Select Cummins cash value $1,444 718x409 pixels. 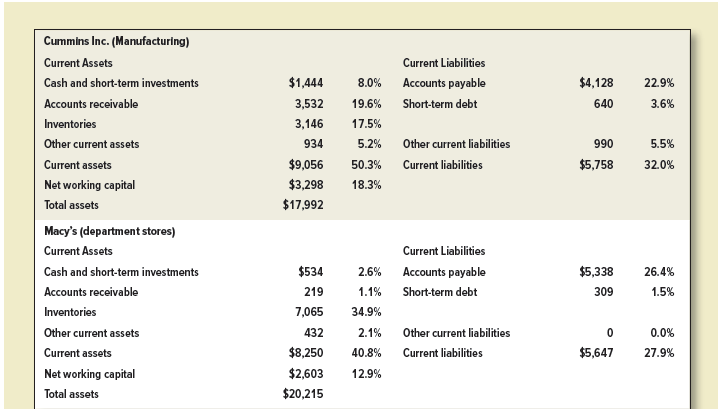(x=304, y=83)
